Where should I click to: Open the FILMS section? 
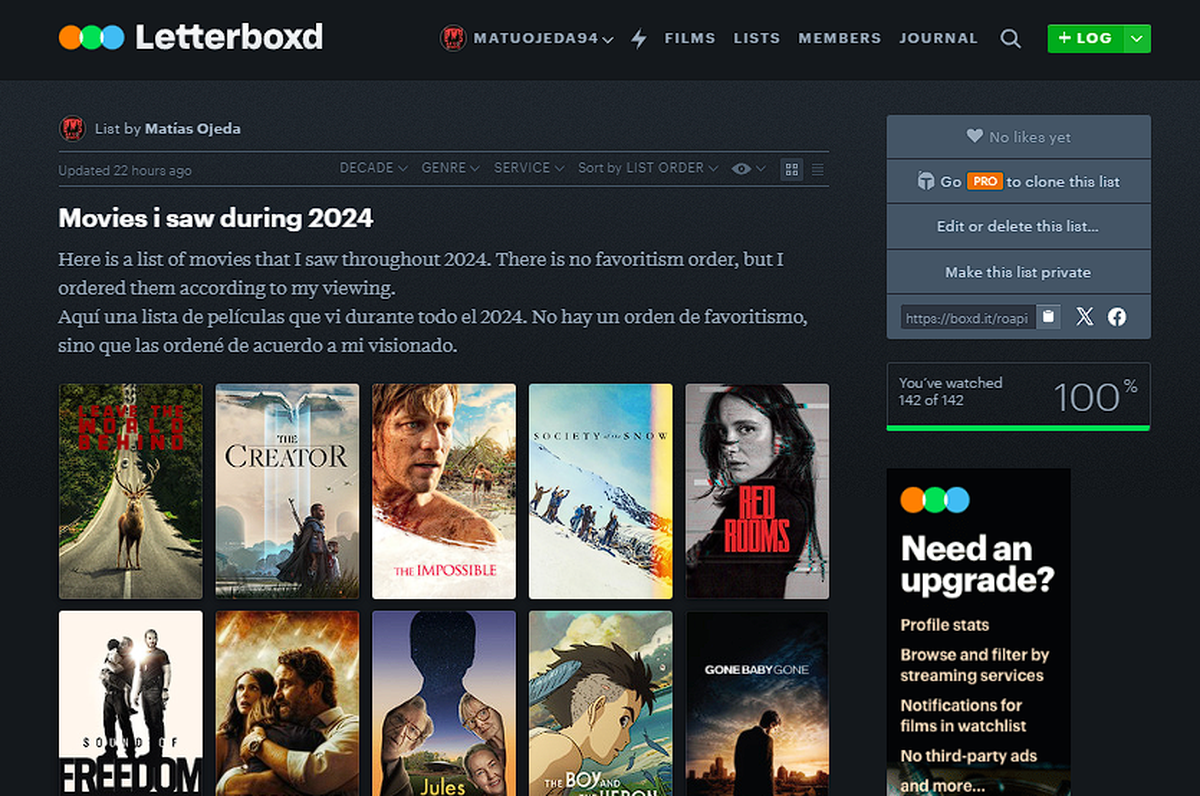(690, 38)
